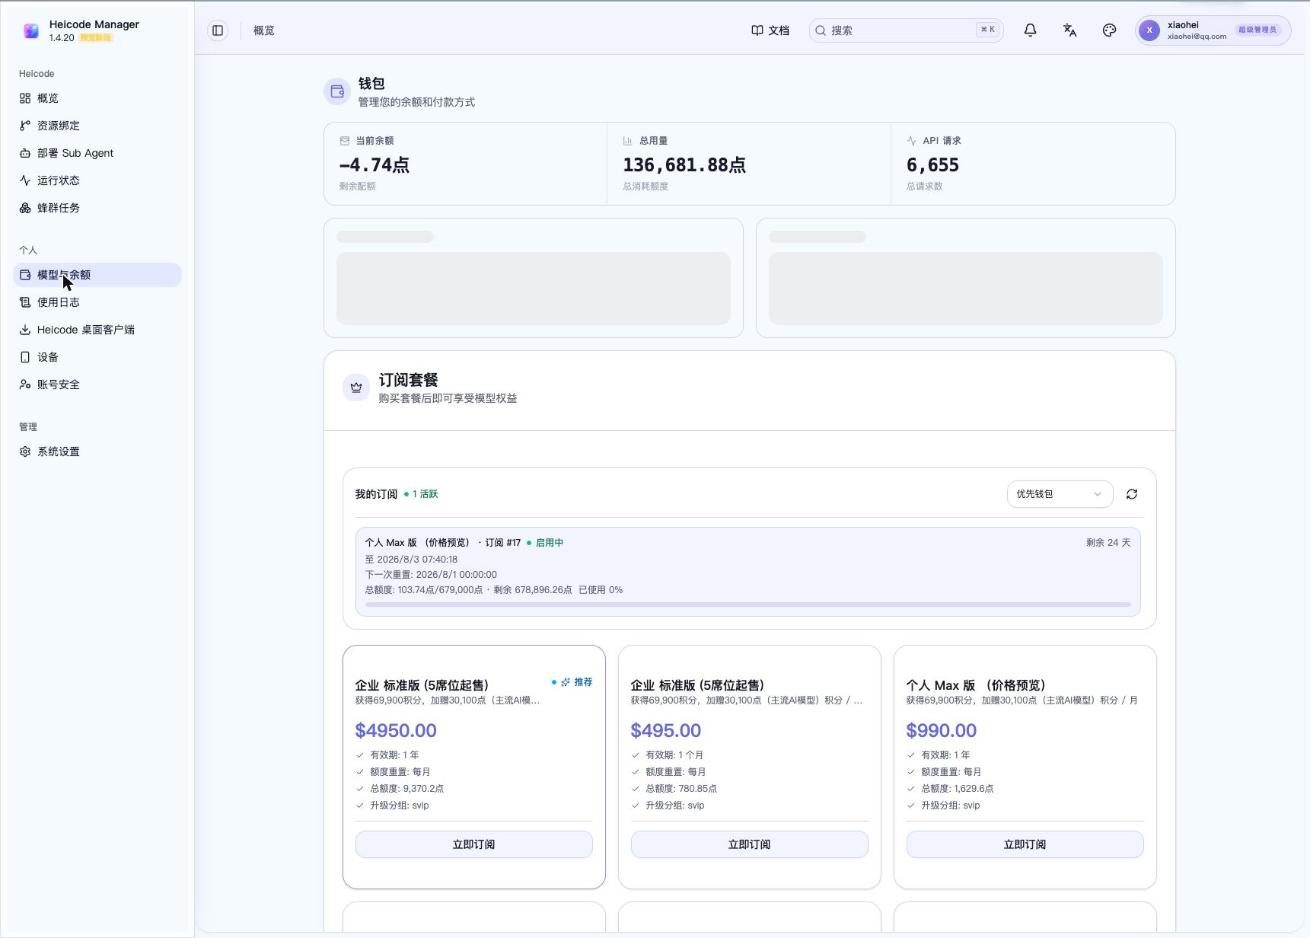Click the 下一次重置 date line
1310x938 pixels.
pyautogui.click(x=431, y=574)
